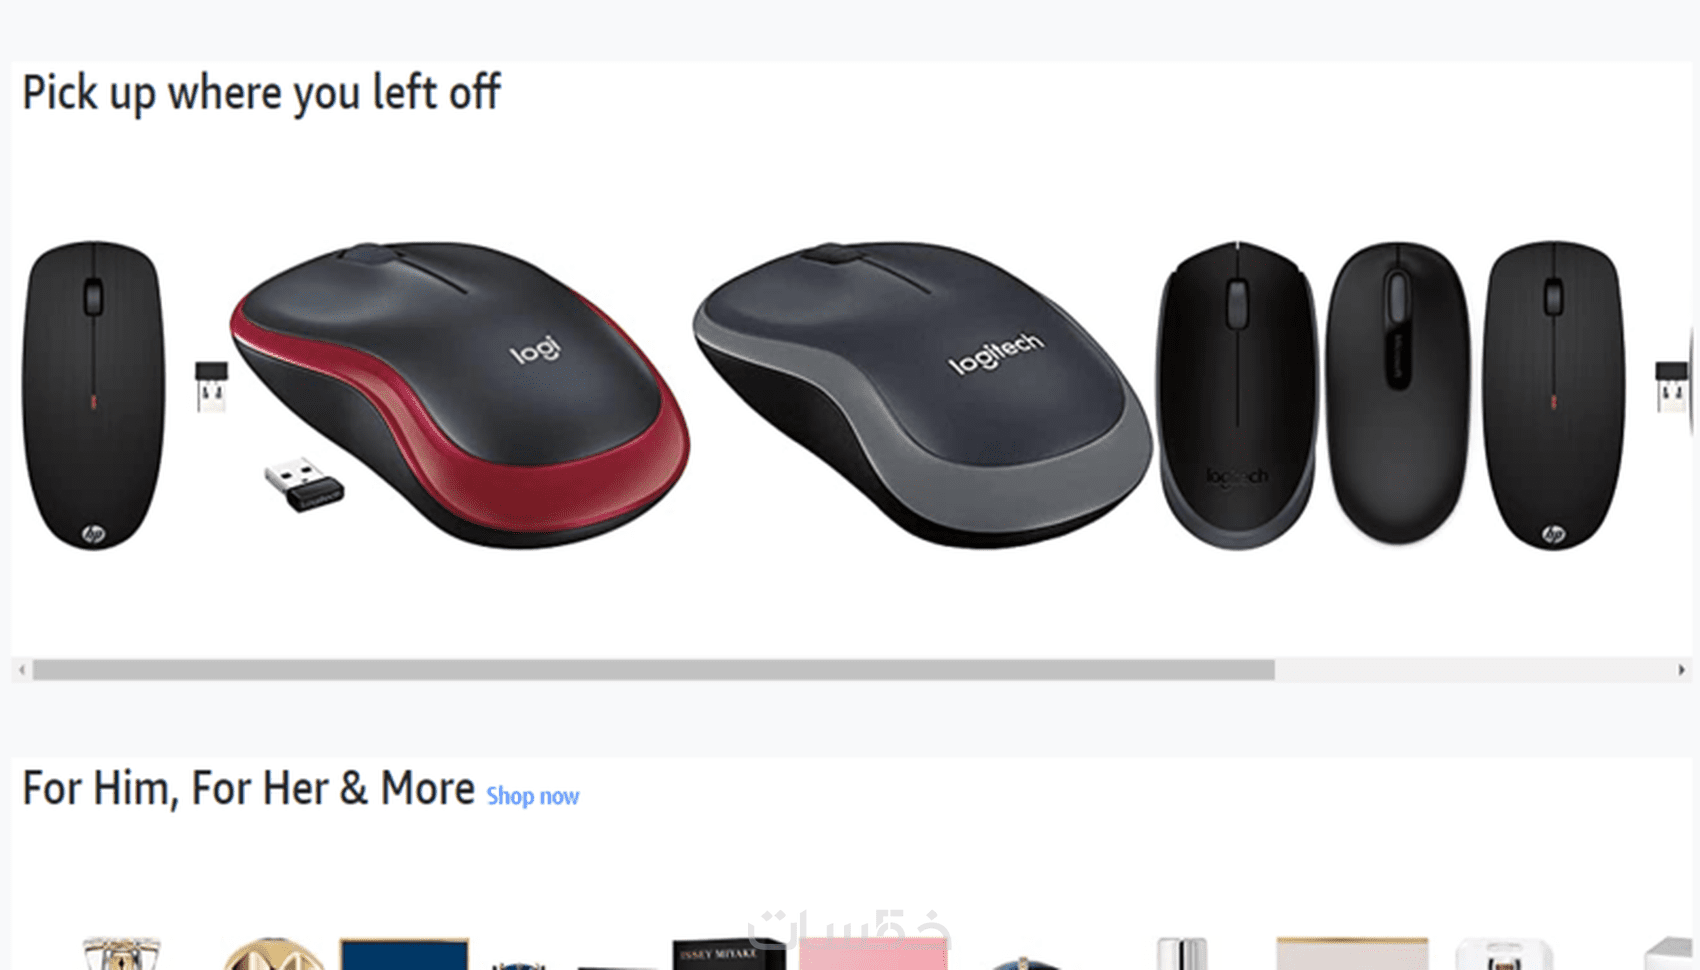Open the dark blue box gift item
1700x970 pixels.
pyautogui.click(x=404, y=954)
